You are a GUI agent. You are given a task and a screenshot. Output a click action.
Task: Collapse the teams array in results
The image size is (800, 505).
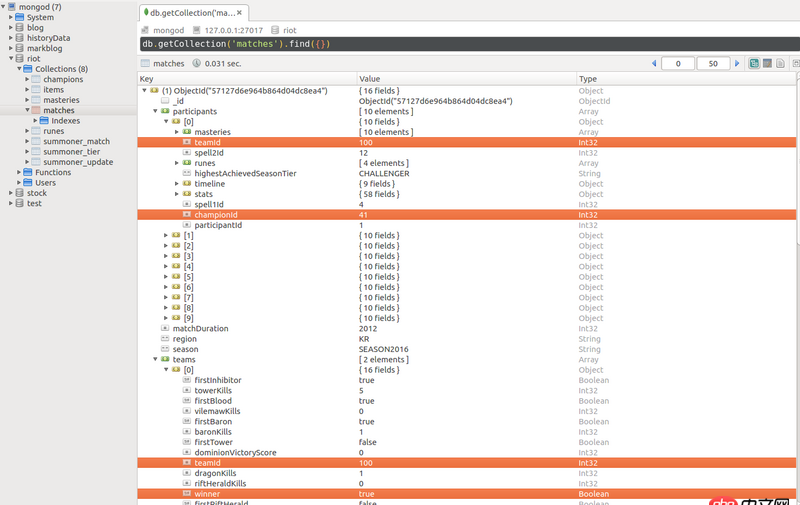(155, 359)
